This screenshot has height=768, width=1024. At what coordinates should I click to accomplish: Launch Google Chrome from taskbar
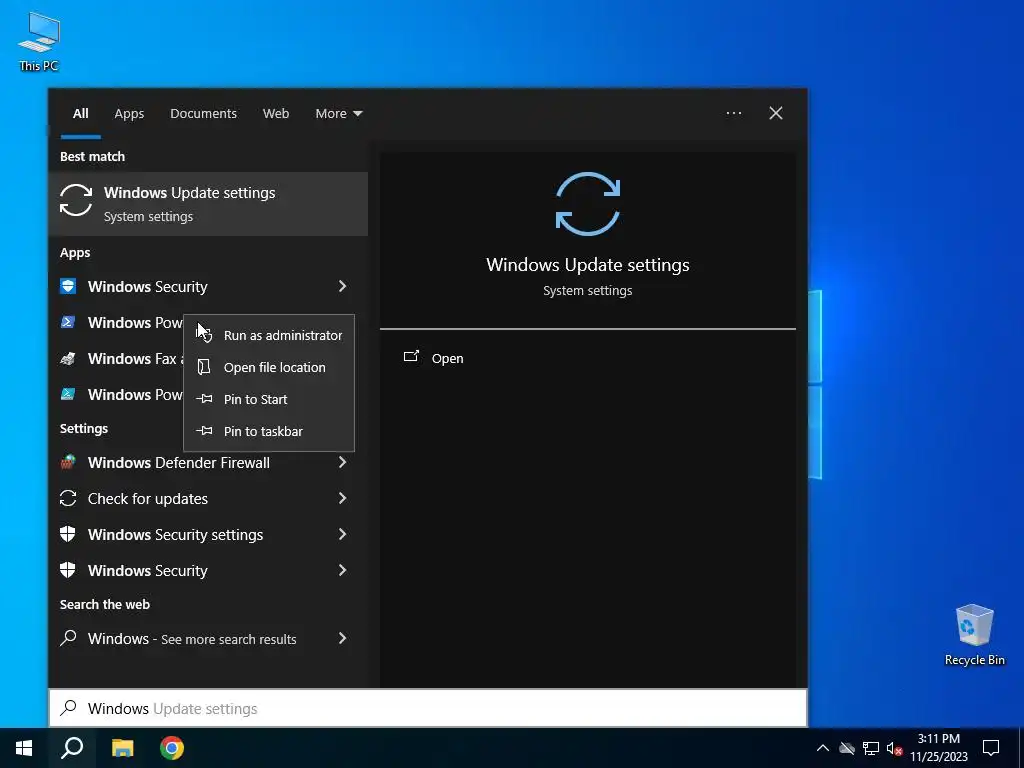[172, 748]
